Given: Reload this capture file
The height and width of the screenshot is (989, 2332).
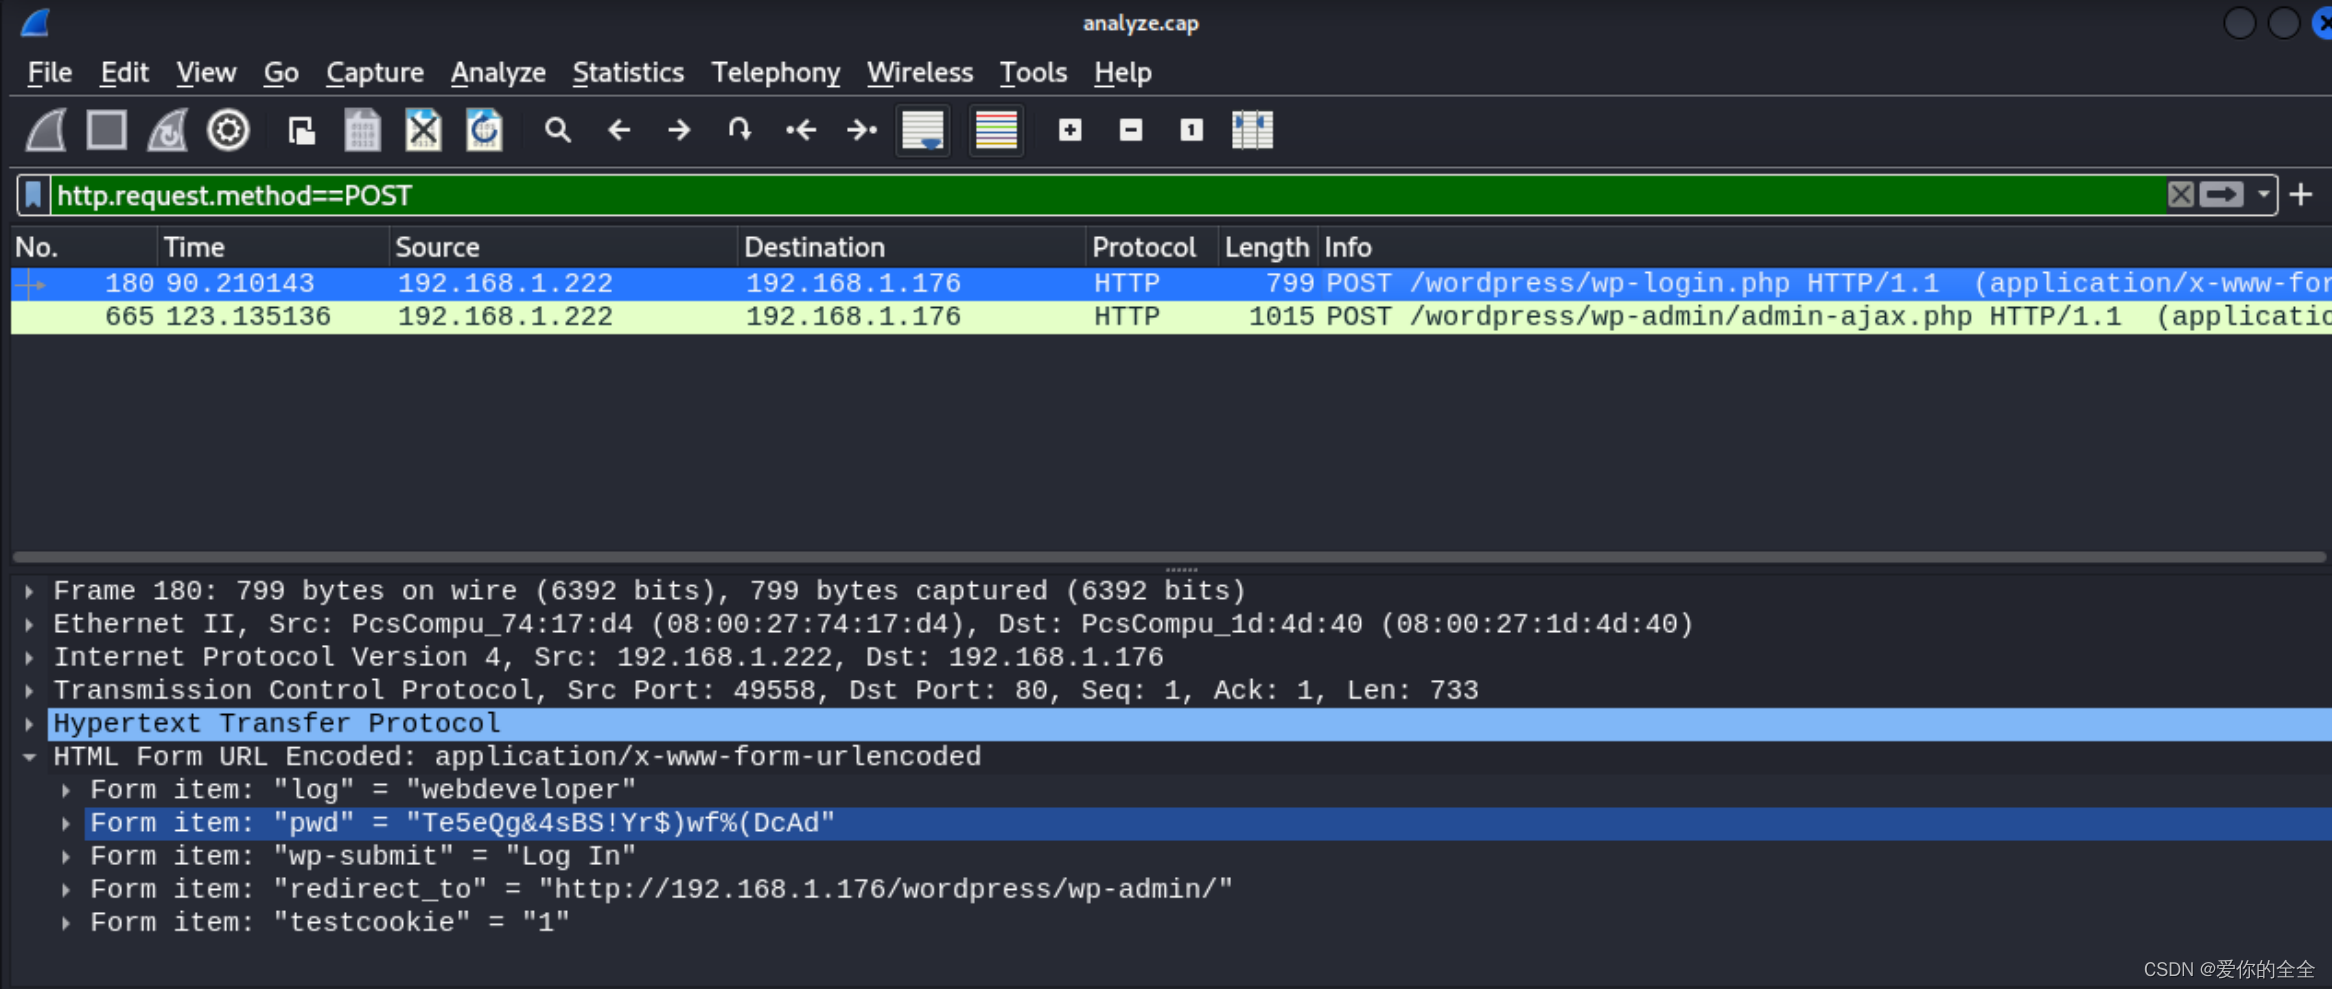Looking at the screenshot, I should pos(484,130).
